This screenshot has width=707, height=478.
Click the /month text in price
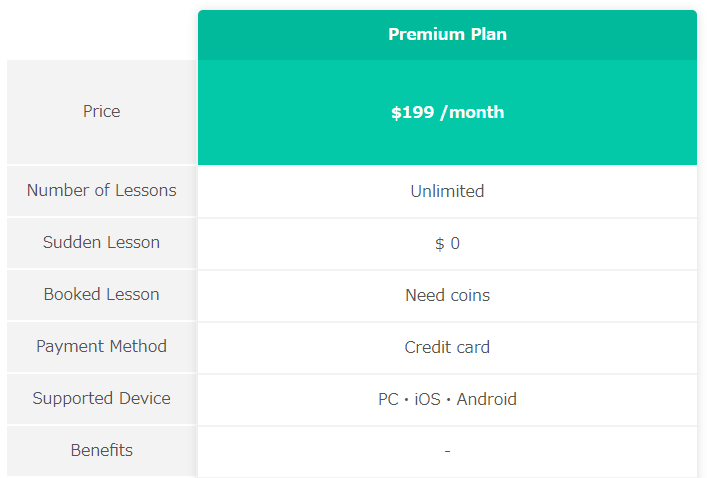tap(472, 112)
